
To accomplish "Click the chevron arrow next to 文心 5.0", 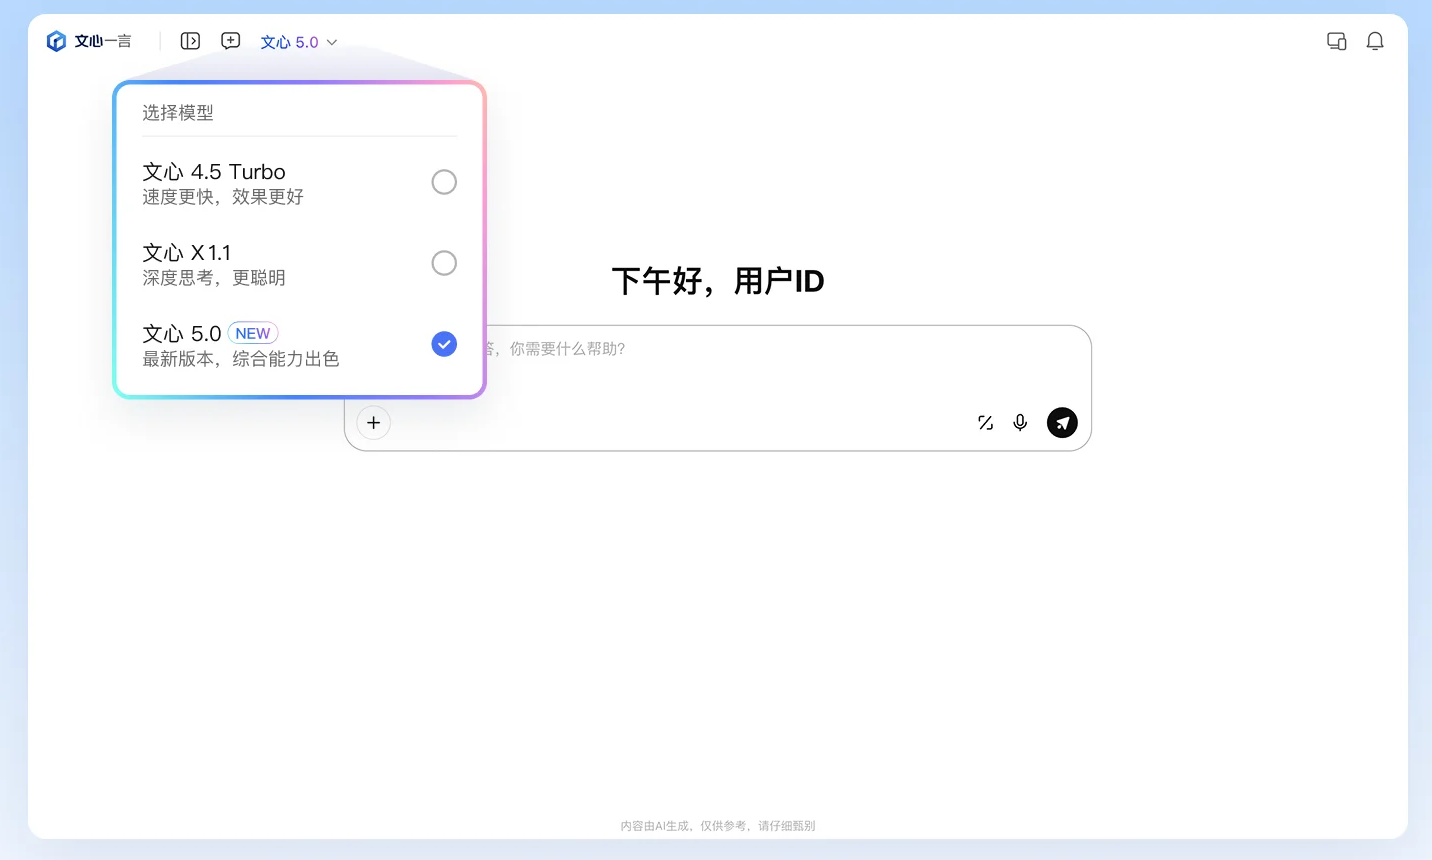I will 332,42.
